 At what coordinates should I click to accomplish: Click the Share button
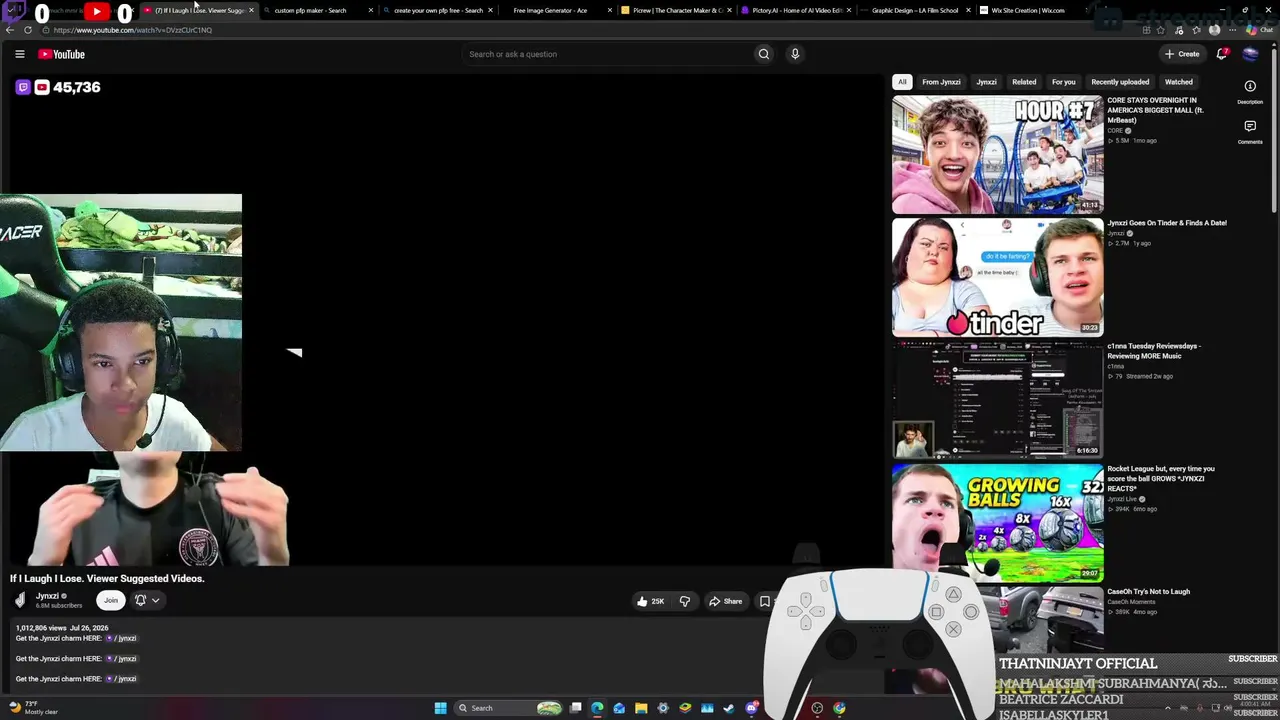[726, 601]
